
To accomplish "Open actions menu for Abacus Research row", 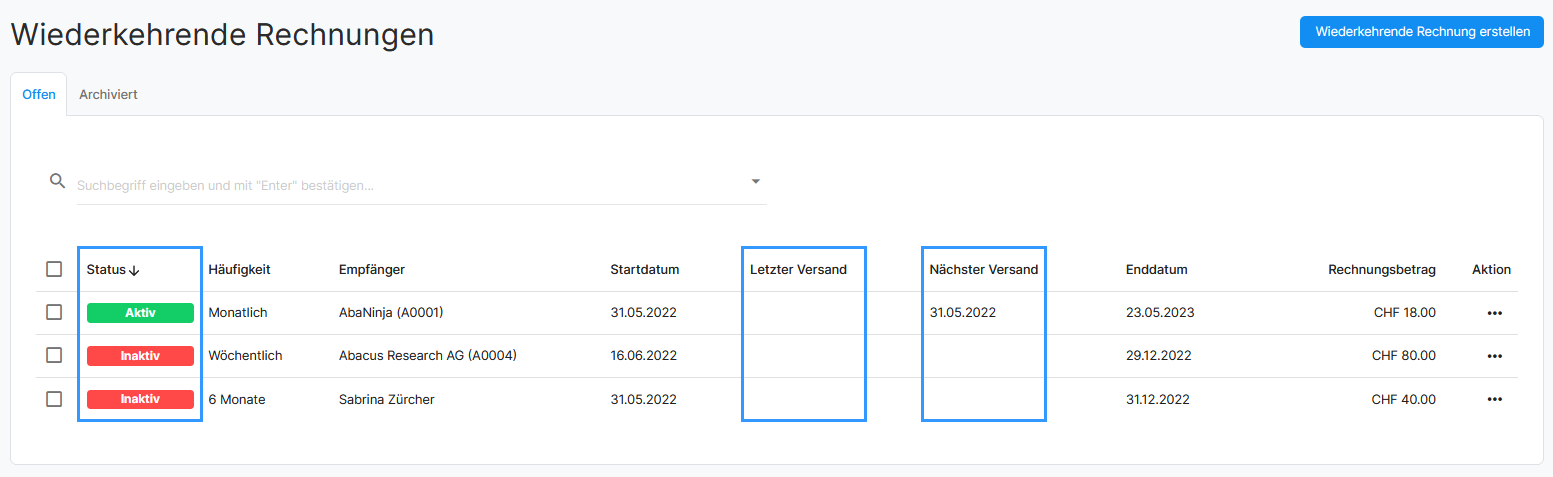I will [1494, 356].
